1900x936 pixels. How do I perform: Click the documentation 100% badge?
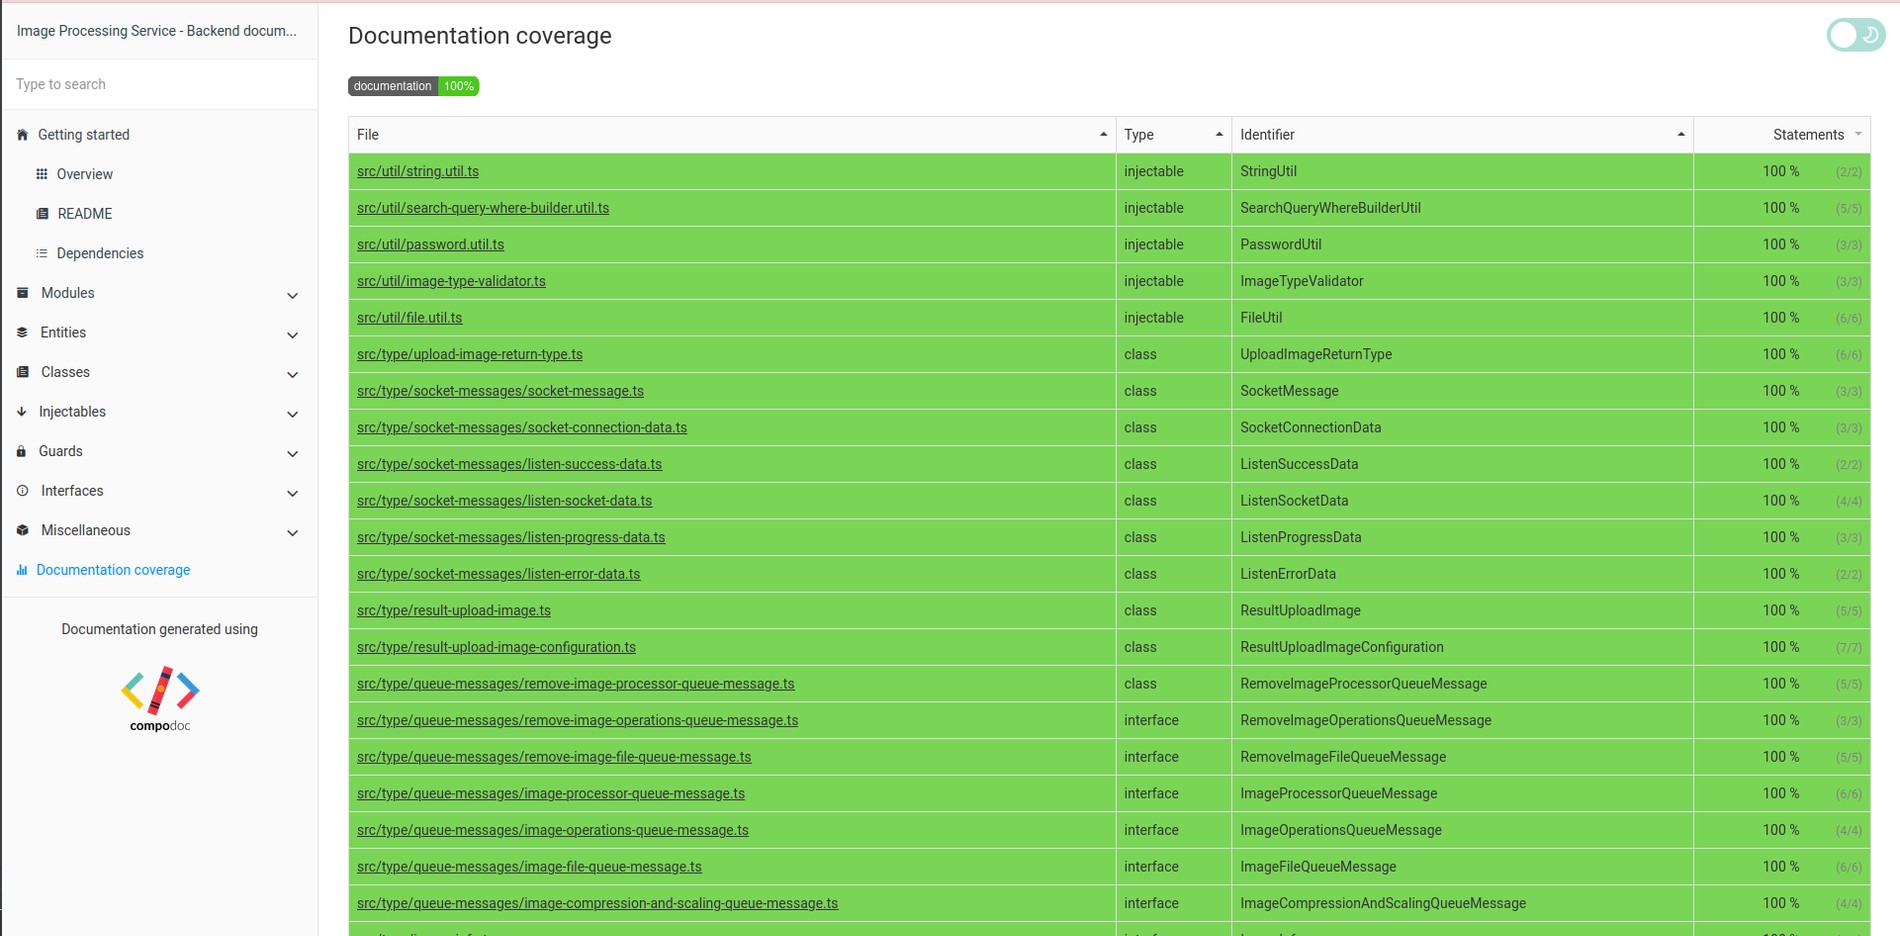[x=413, y=86]
